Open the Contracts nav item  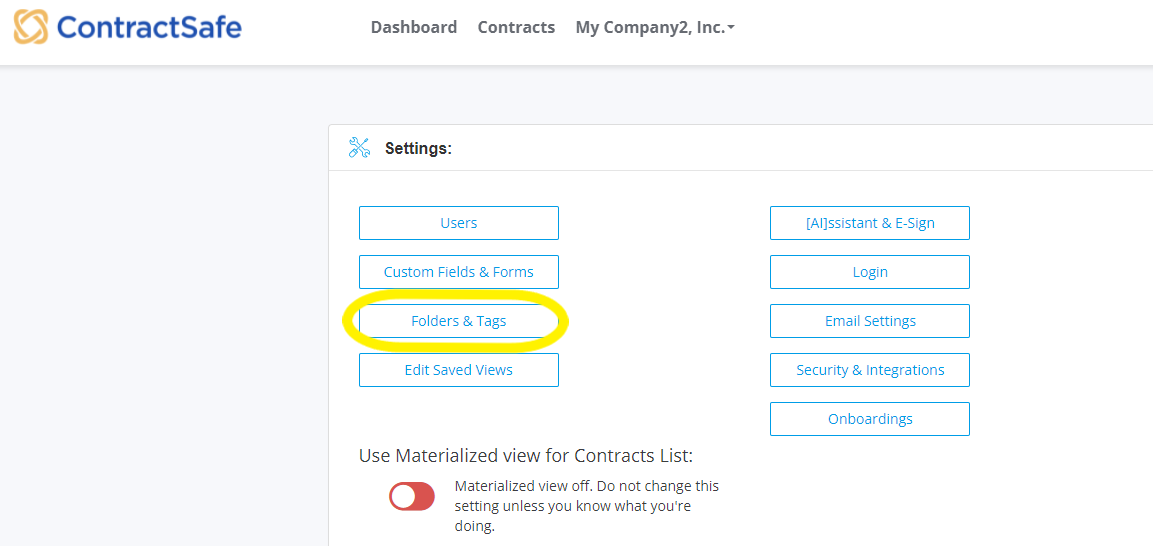516,28
